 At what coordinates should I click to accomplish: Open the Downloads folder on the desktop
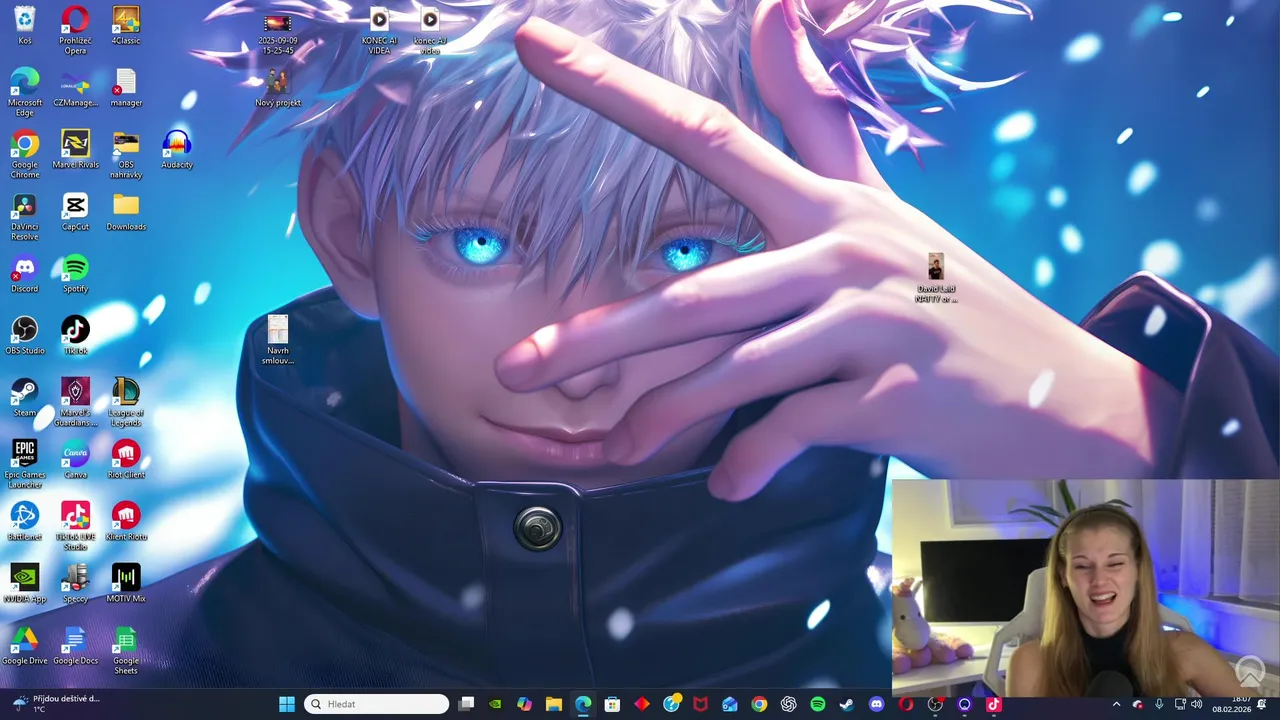tap(126, 212)
